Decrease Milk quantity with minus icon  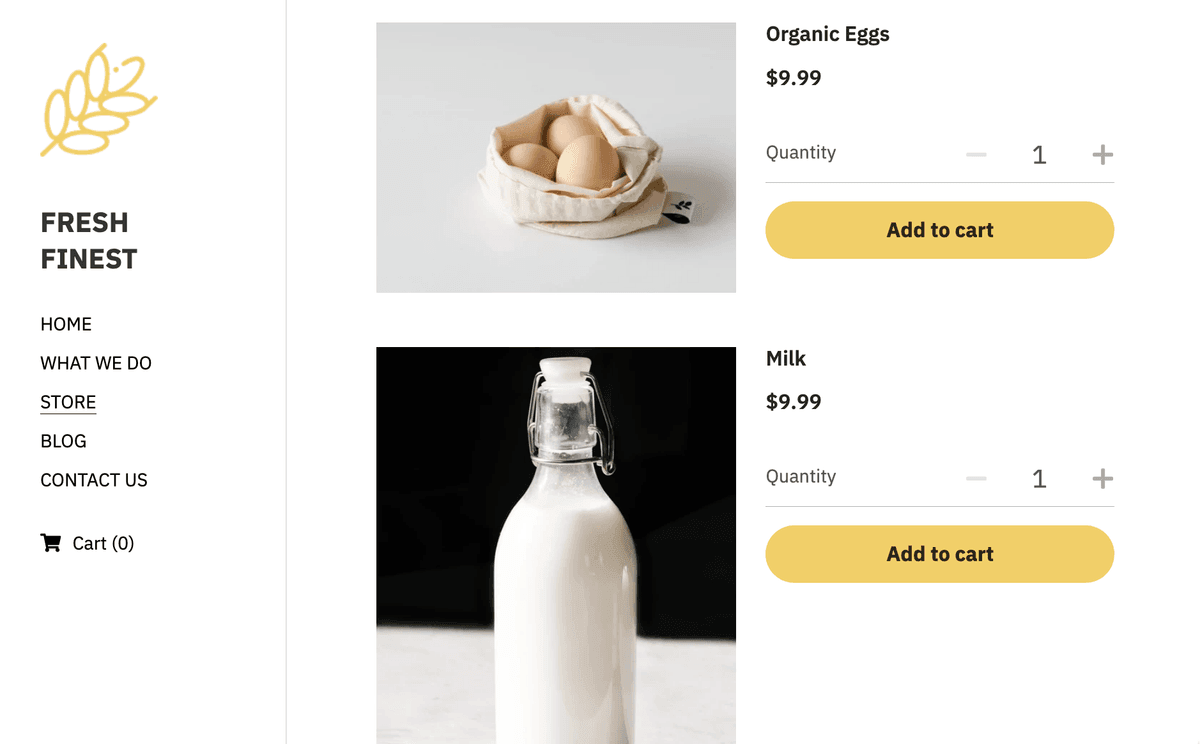976,479
